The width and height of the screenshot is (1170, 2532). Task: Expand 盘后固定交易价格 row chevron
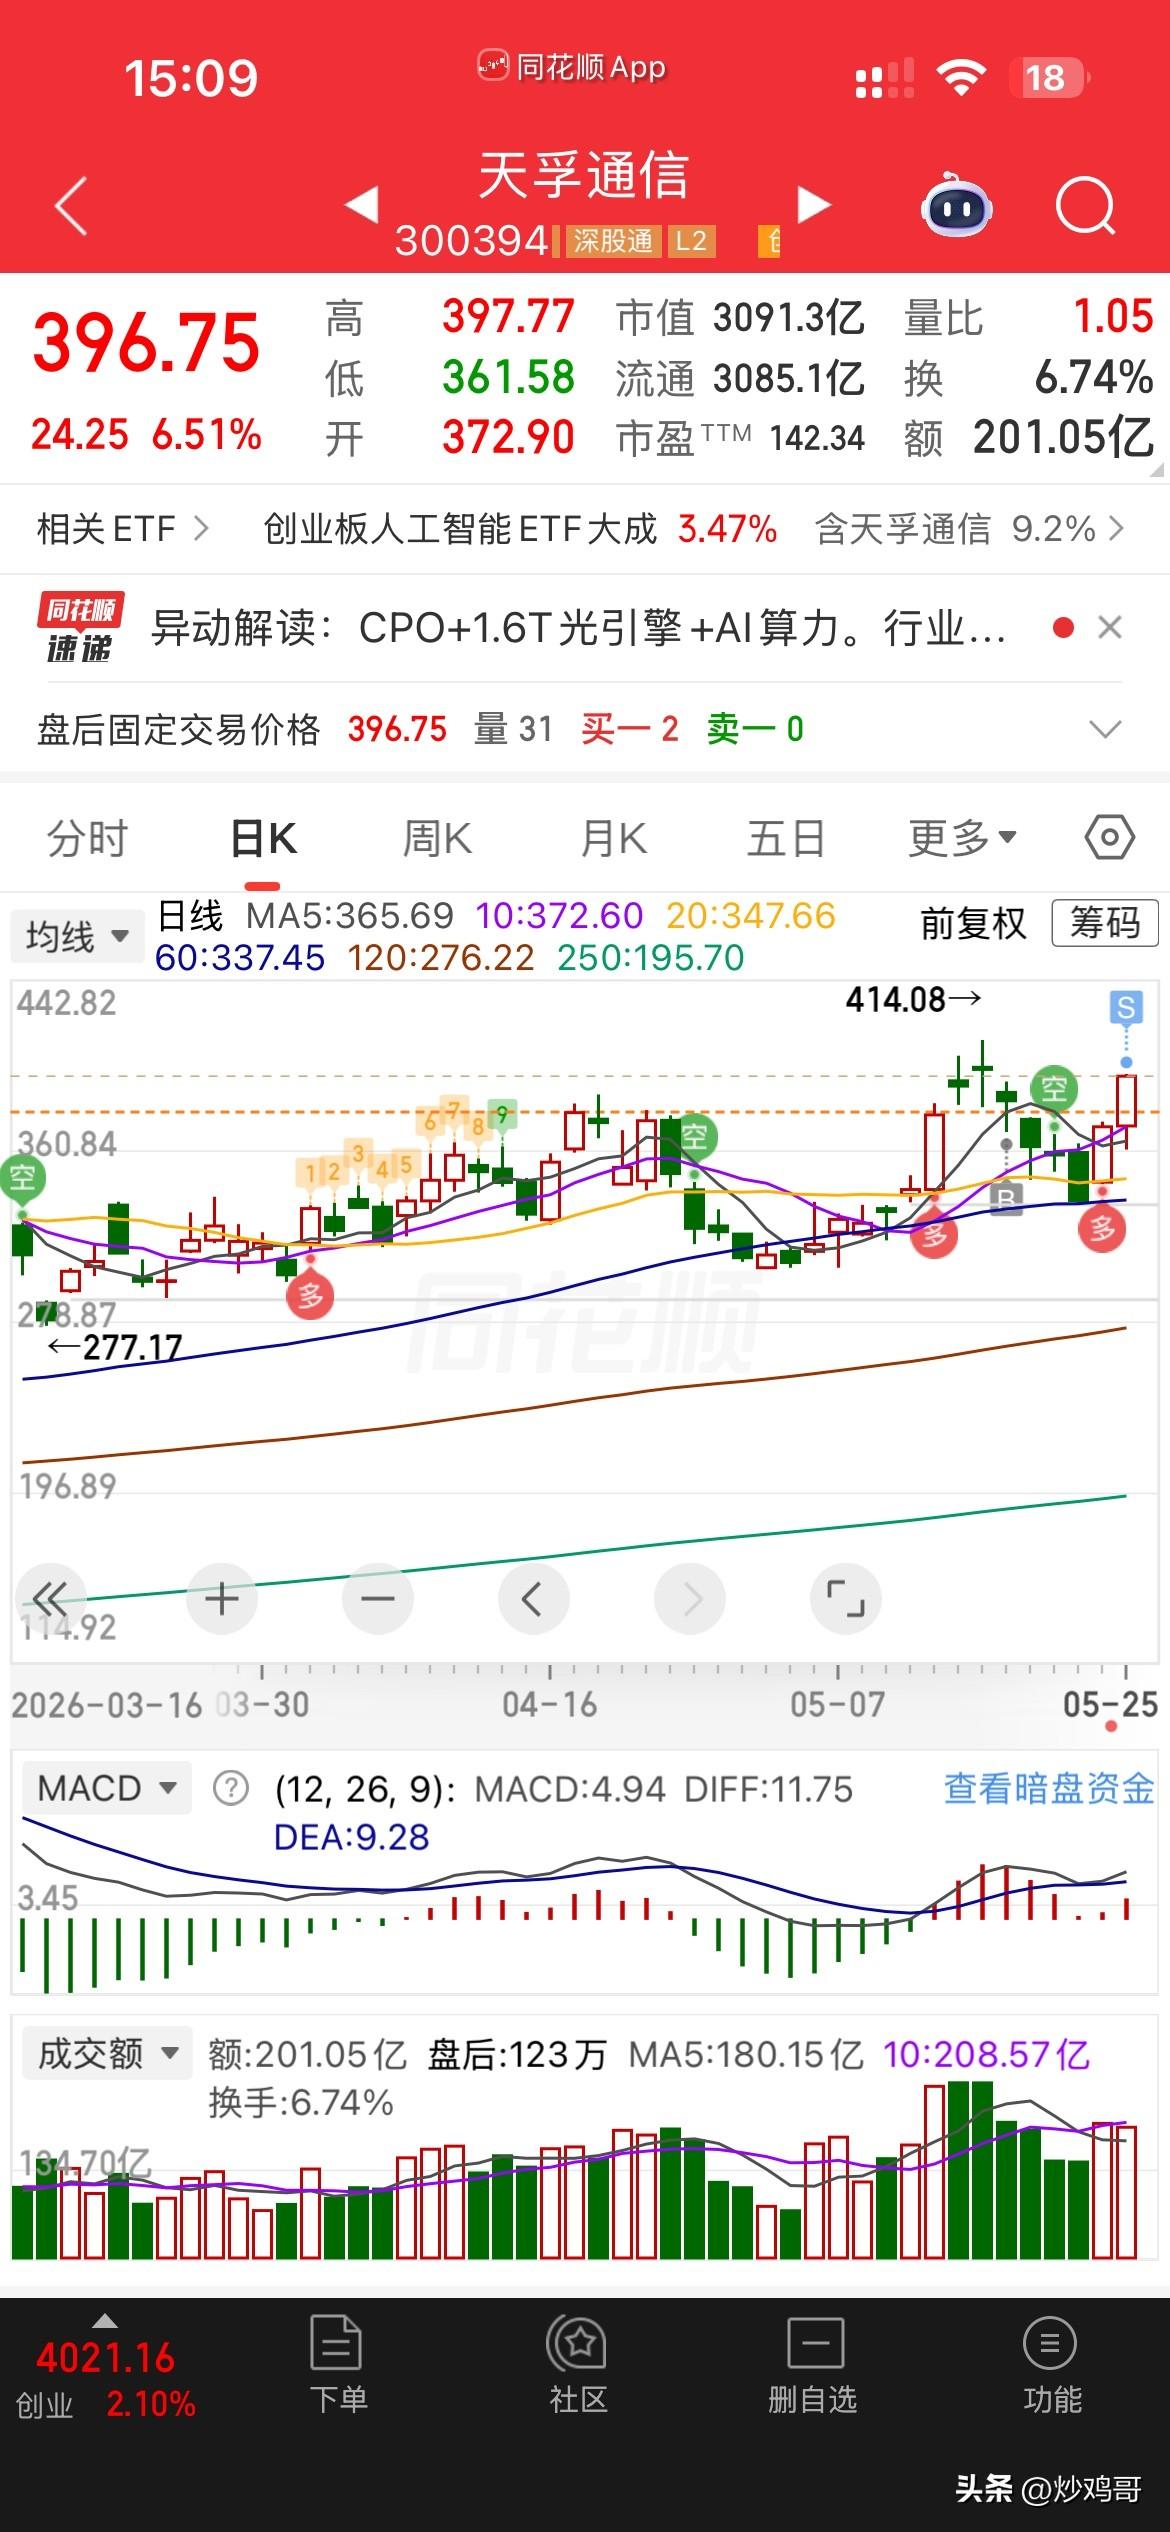pyautogui.click(x=1105, y=729)
